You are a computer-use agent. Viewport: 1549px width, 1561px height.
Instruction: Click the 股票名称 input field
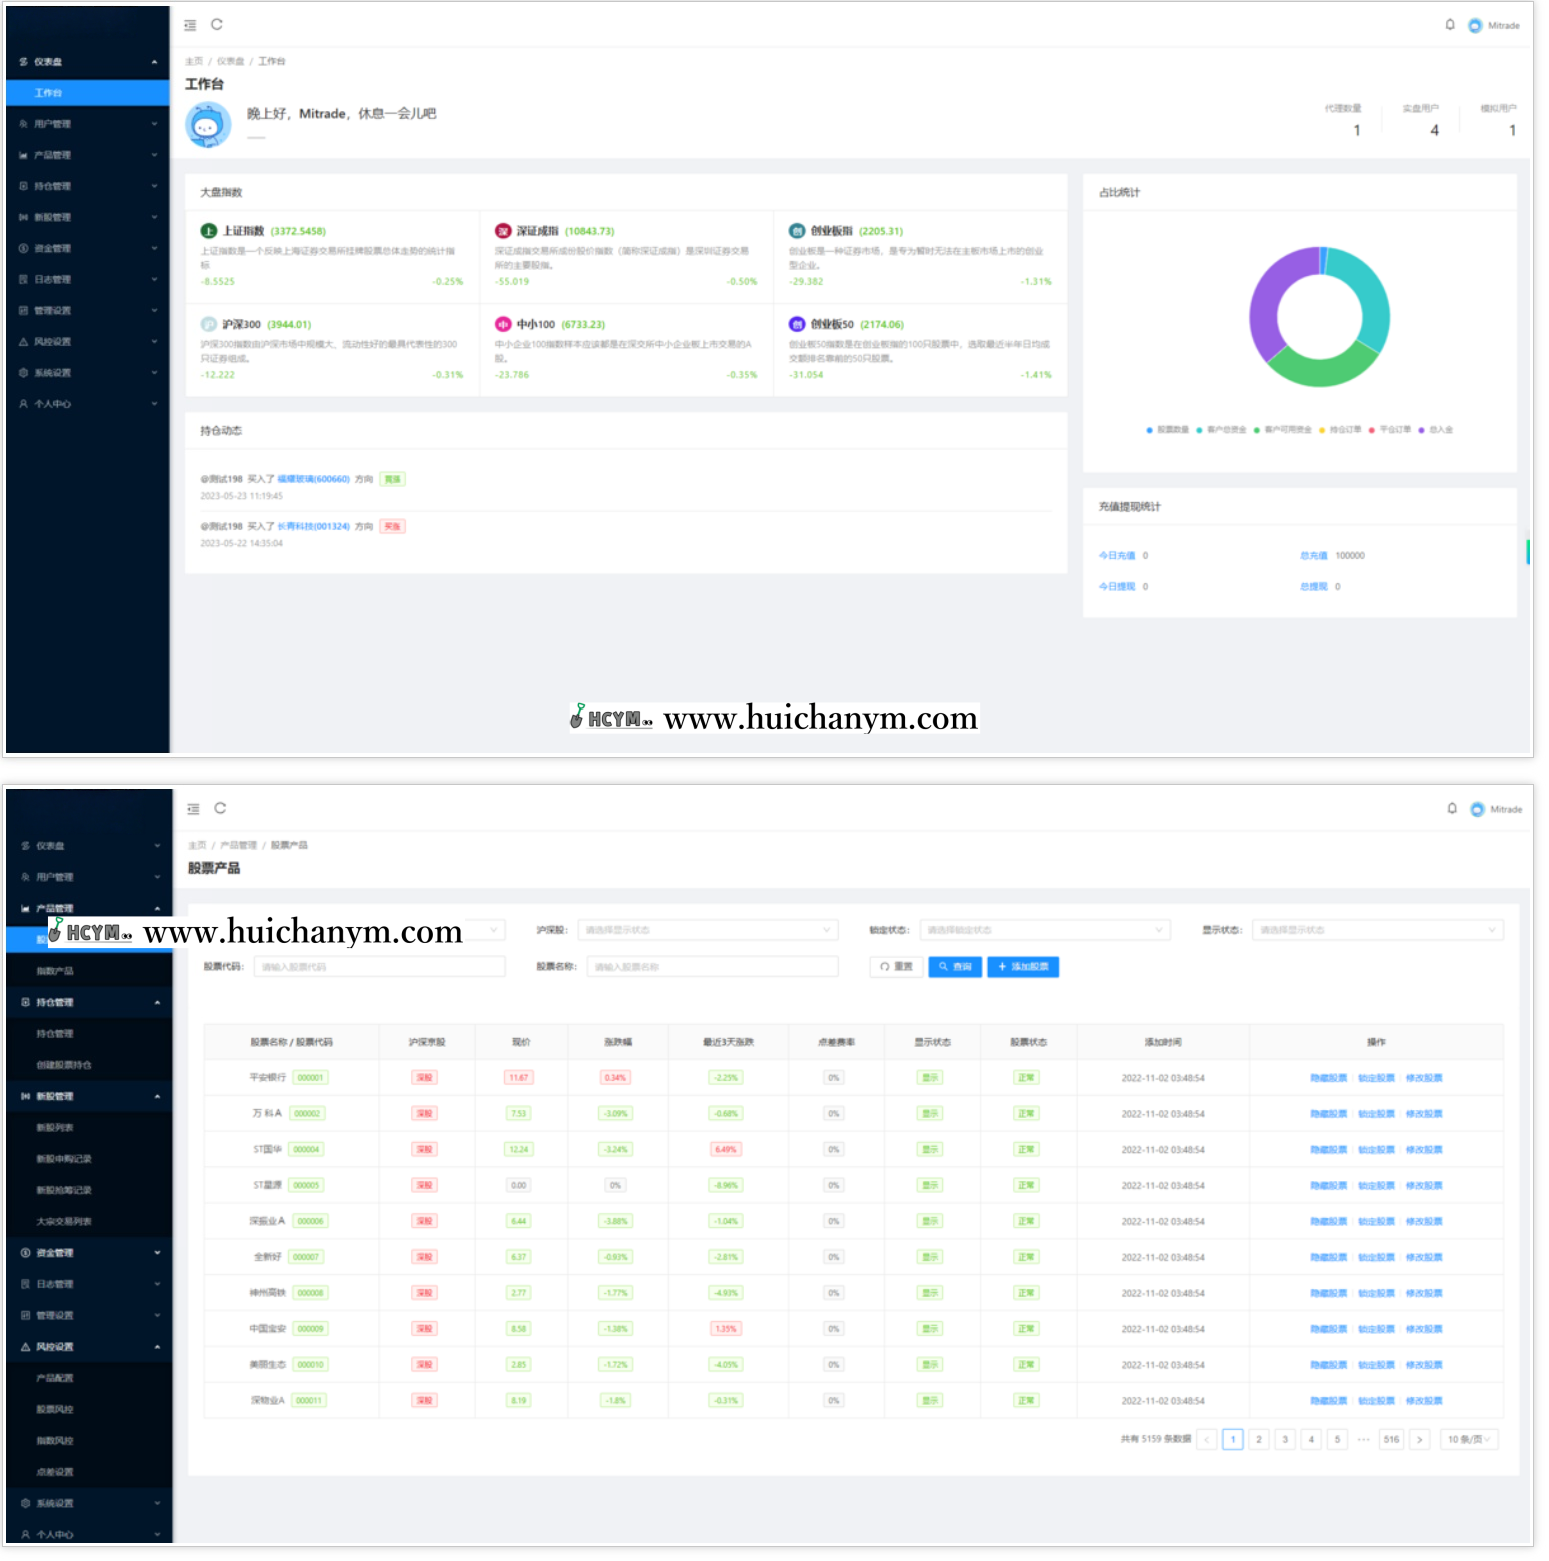712,967
